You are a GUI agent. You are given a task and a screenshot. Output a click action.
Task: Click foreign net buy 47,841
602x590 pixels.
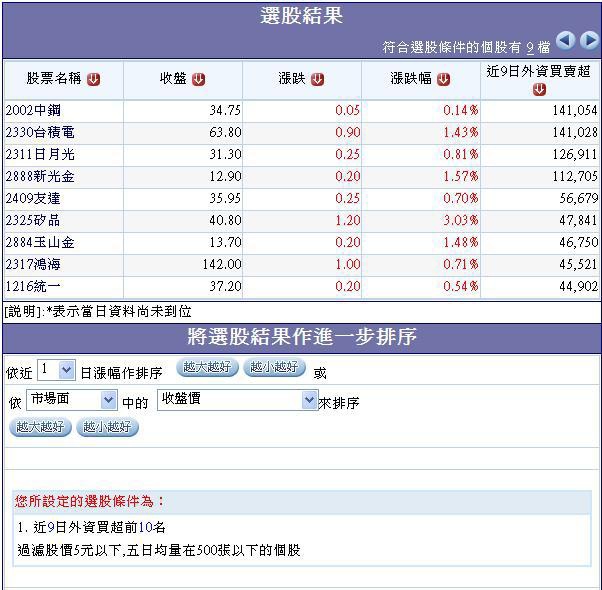(579, 220)
